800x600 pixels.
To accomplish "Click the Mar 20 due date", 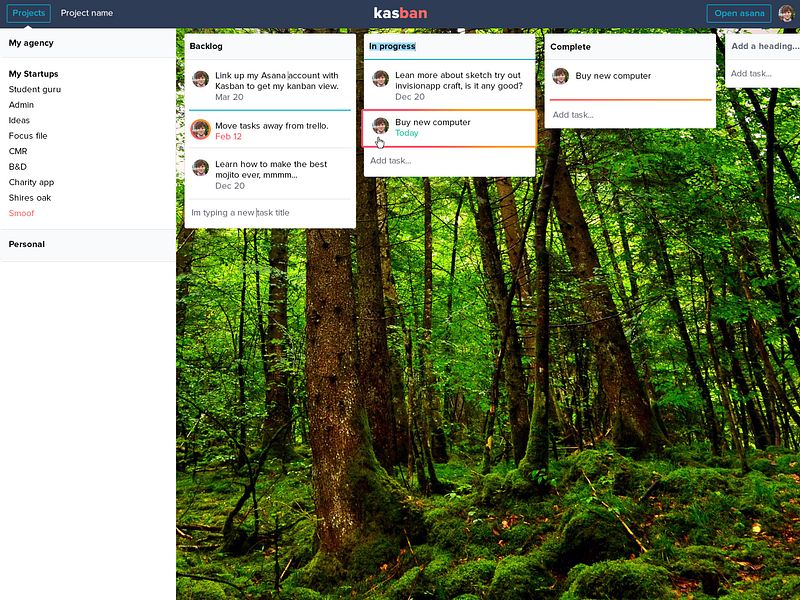I will point(229,97).
